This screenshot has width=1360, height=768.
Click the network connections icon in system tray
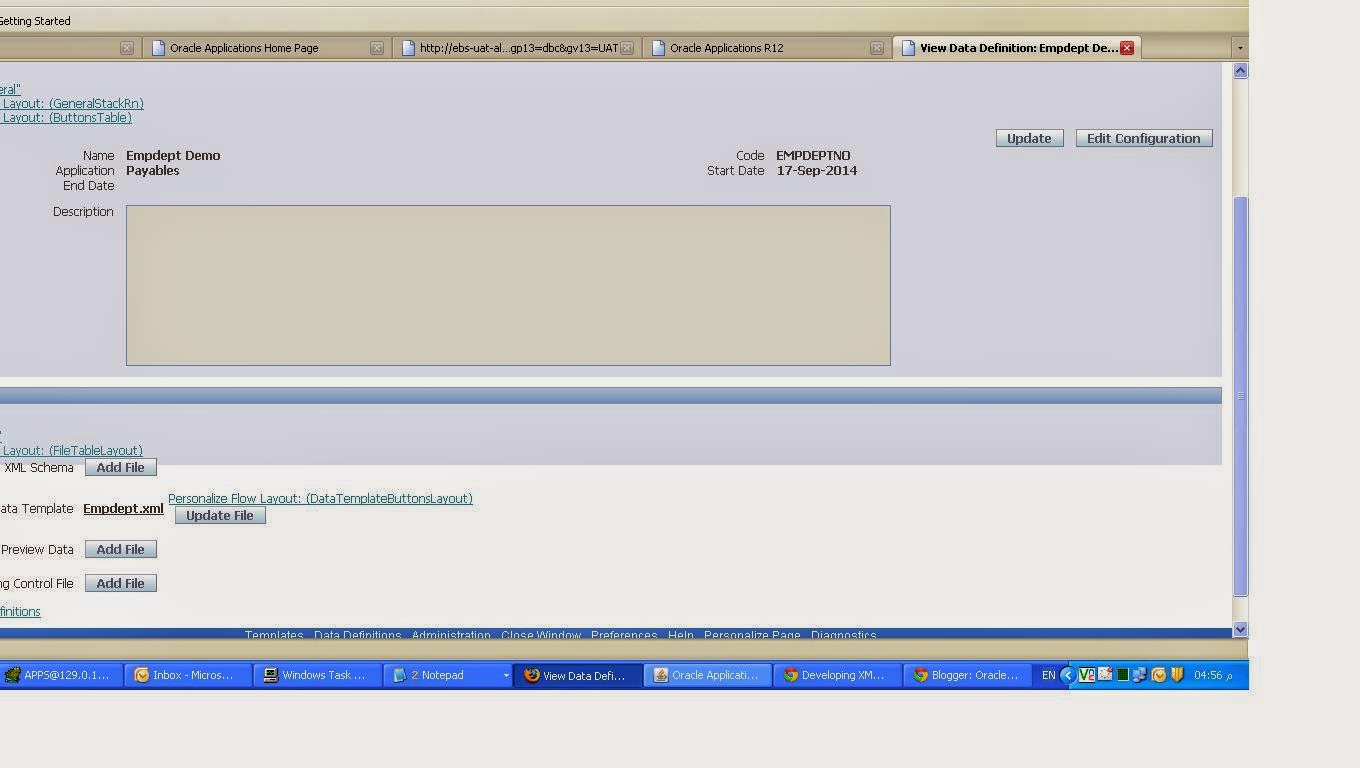(x=1140, y=675)
